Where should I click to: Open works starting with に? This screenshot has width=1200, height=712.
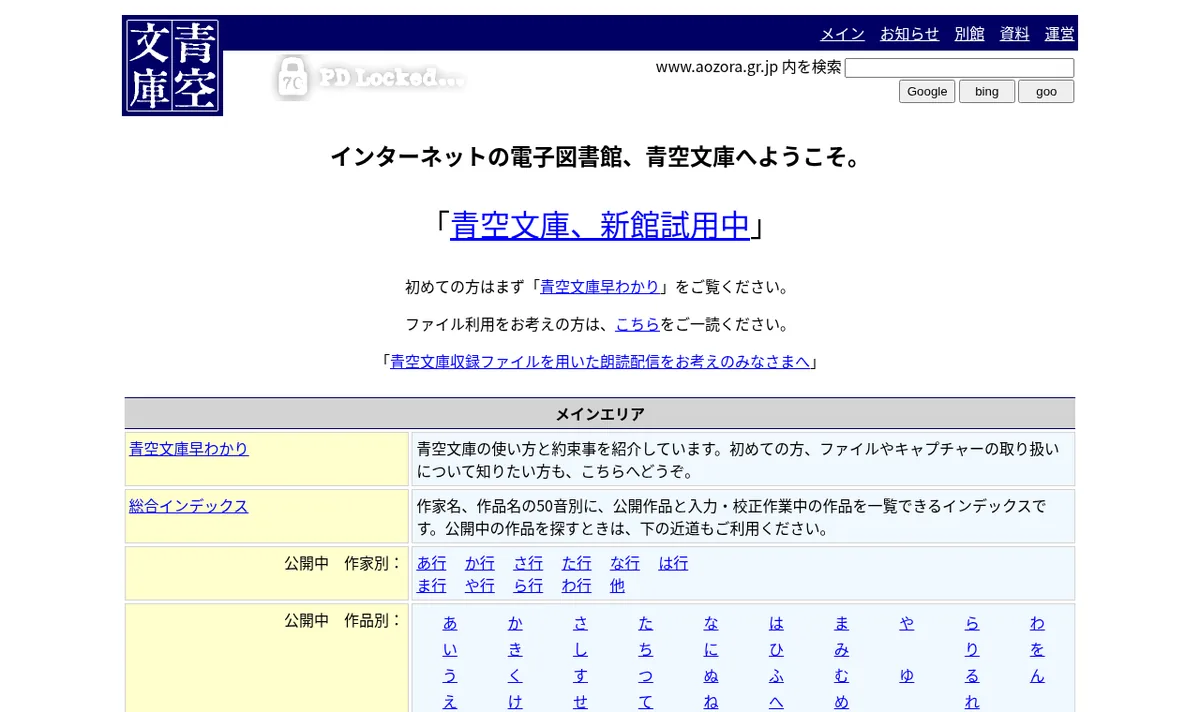(711, 649)
